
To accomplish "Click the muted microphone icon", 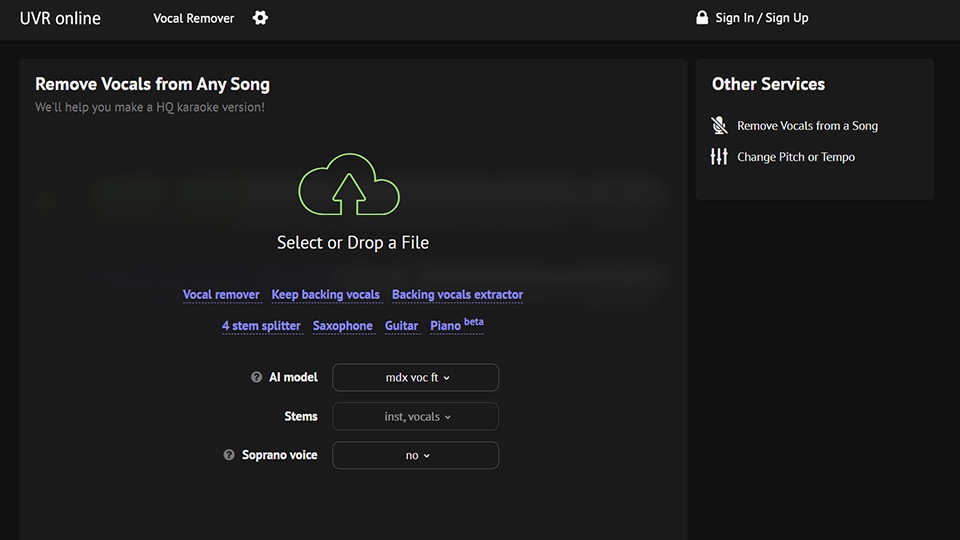I will (719, 125).
